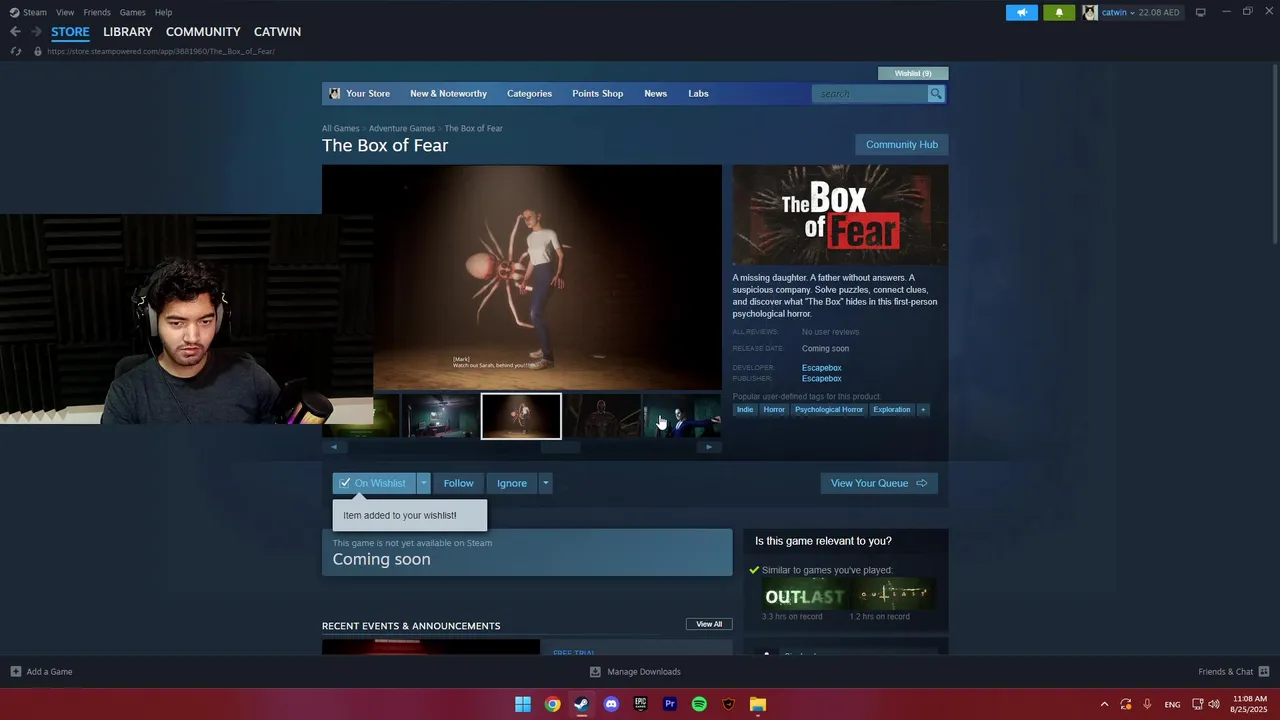Open the Wishlist (9) button
The image size is (1280, 720).
click(913, 73)
